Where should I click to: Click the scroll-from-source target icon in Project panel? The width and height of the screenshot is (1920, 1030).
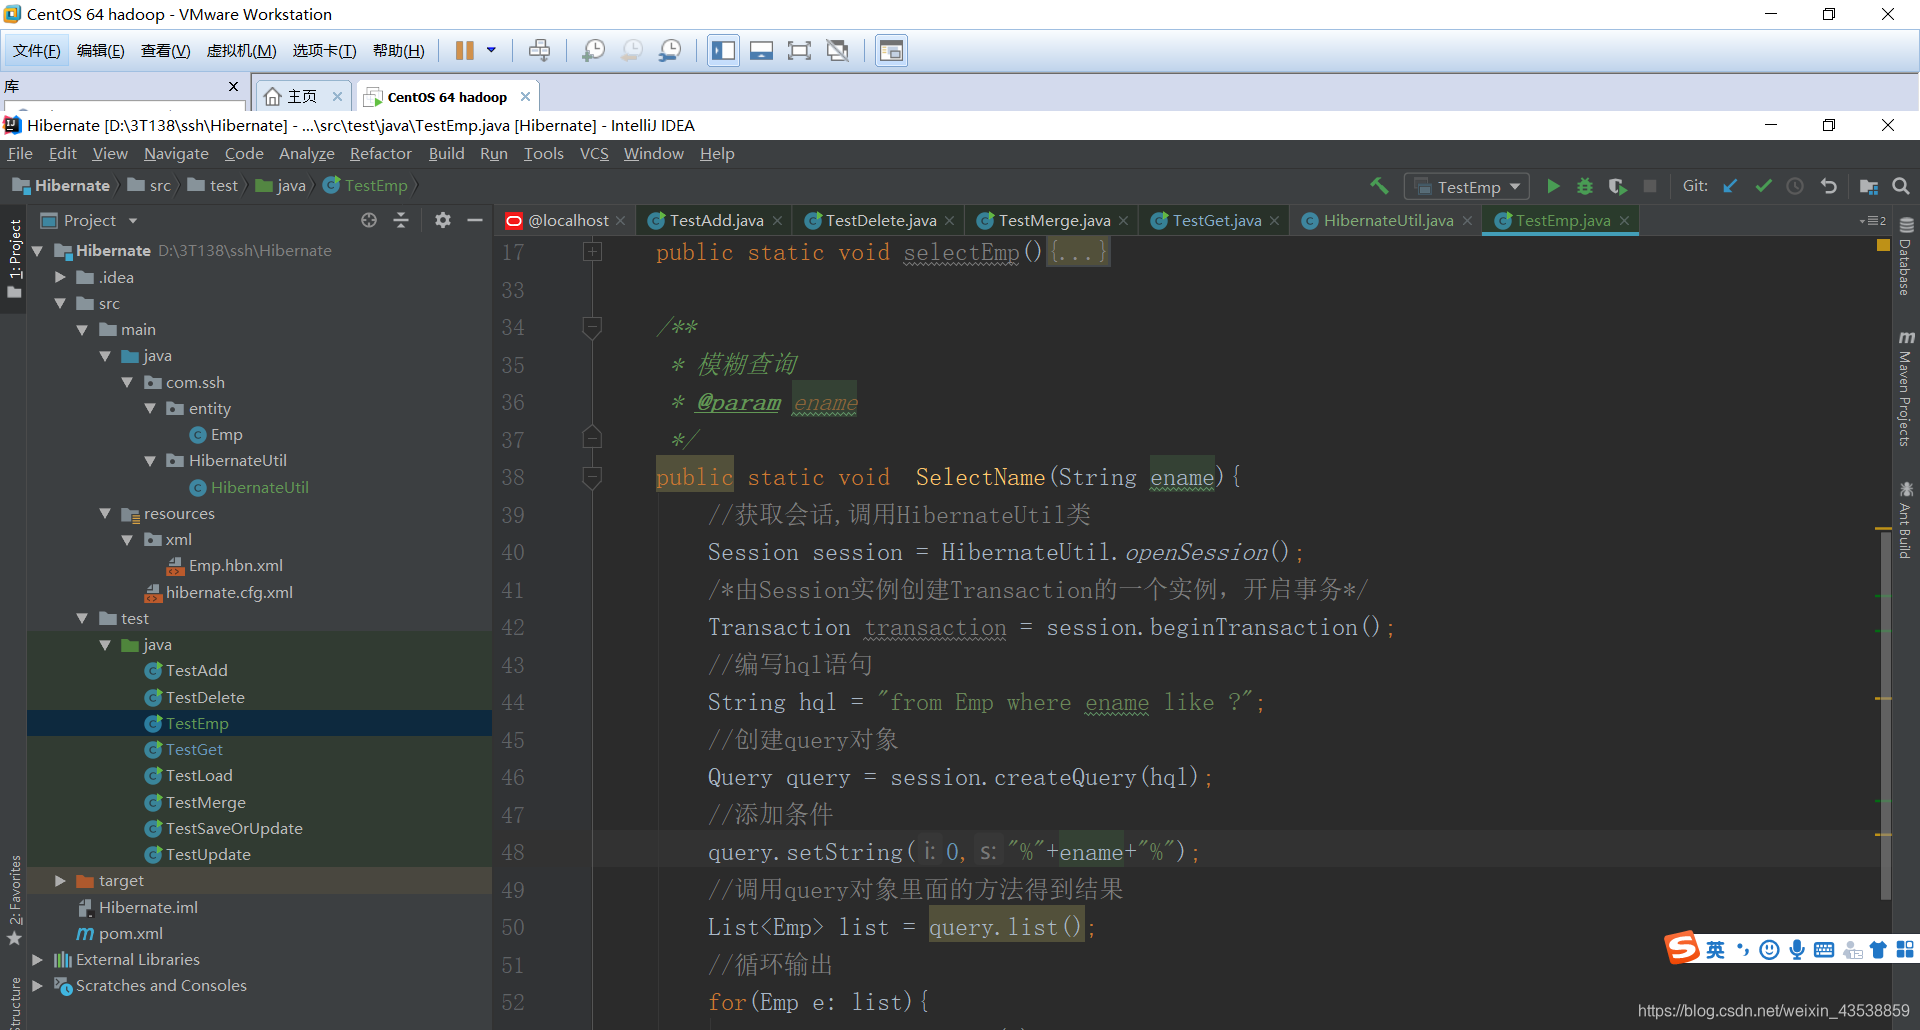point(369,220)
